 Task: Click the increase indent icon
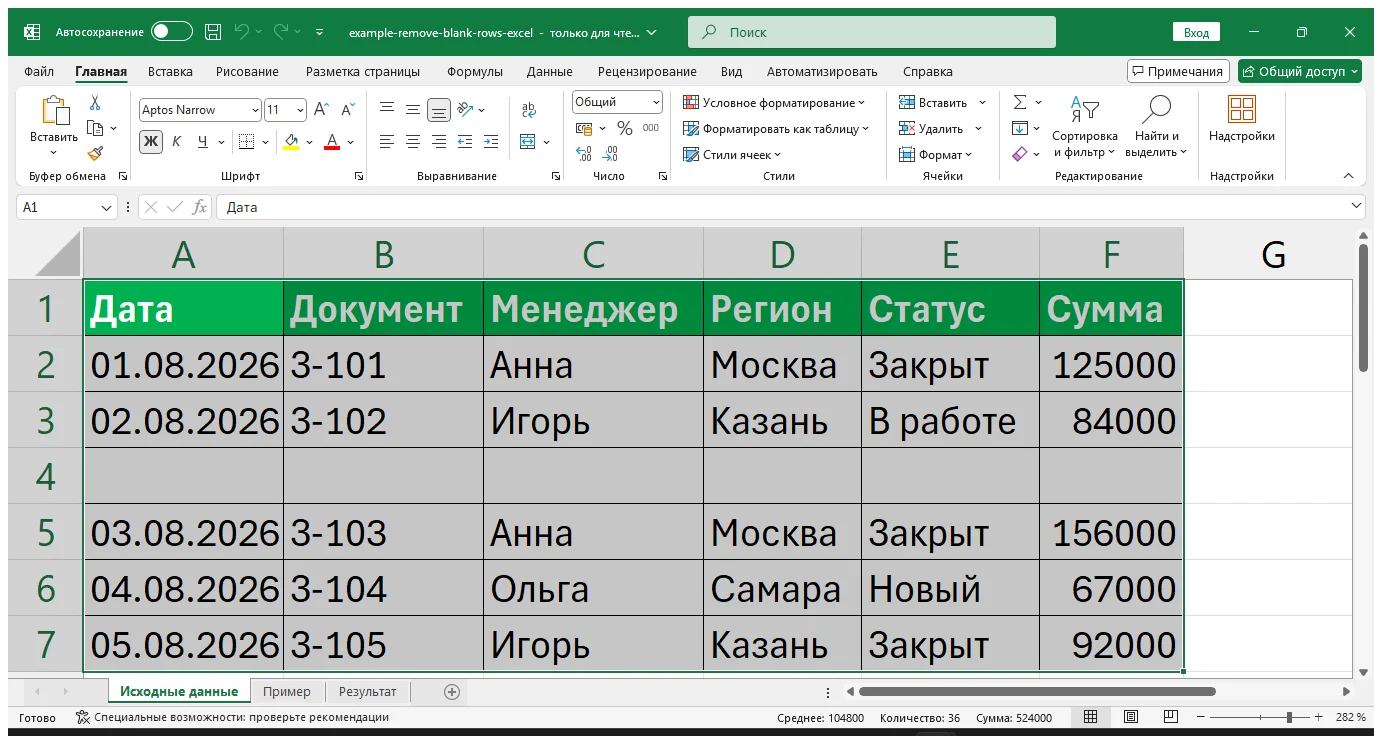coord(490,142)
